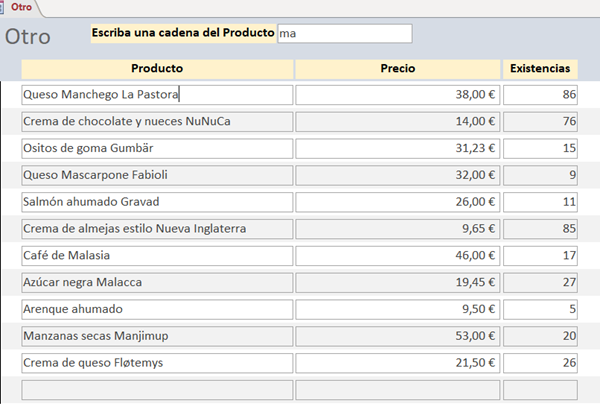Click the empty new-record Producto field
600x418 pixels.
pos(157,389)
